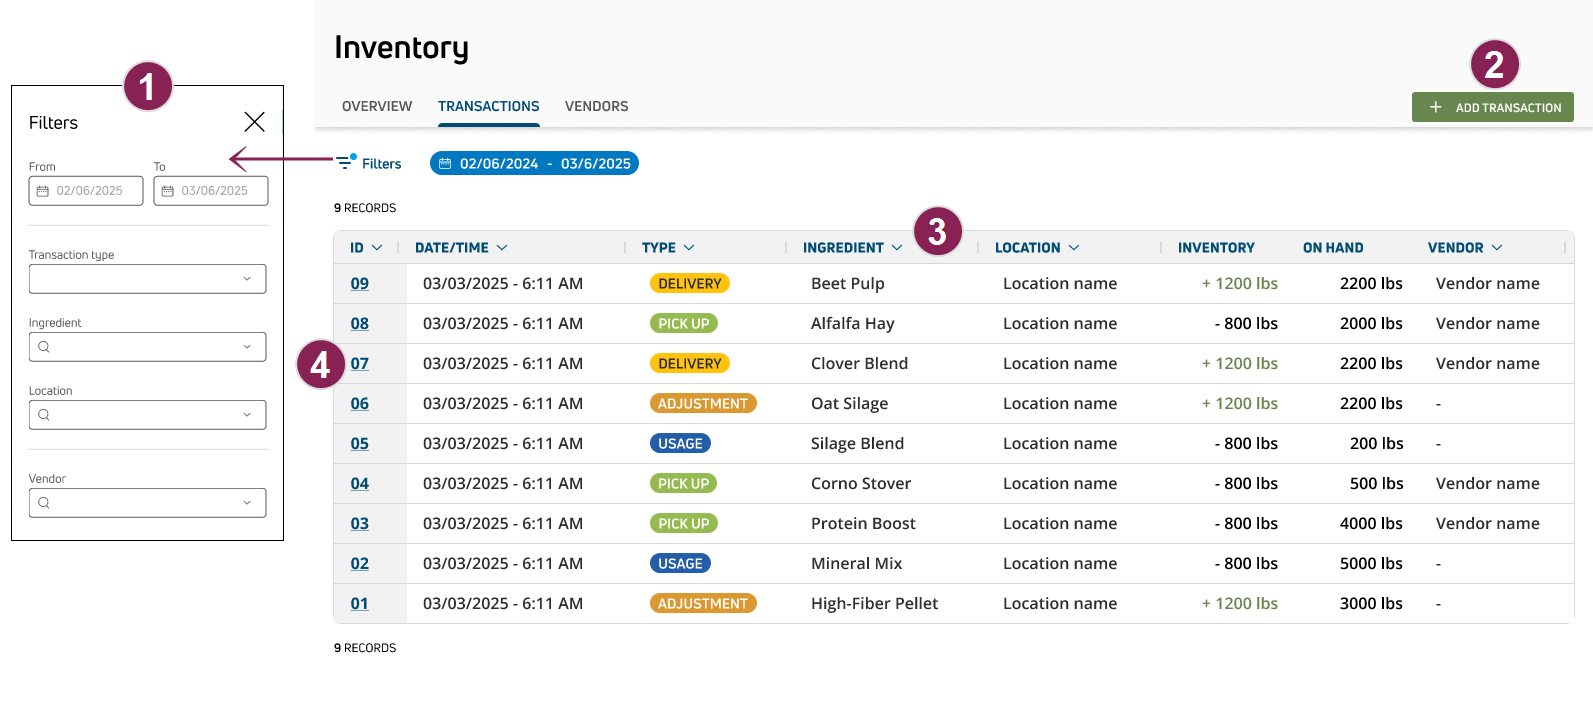Viewport: 1593px width, 708px height.
Task: Open Type column header chevron
Action: 689,248
